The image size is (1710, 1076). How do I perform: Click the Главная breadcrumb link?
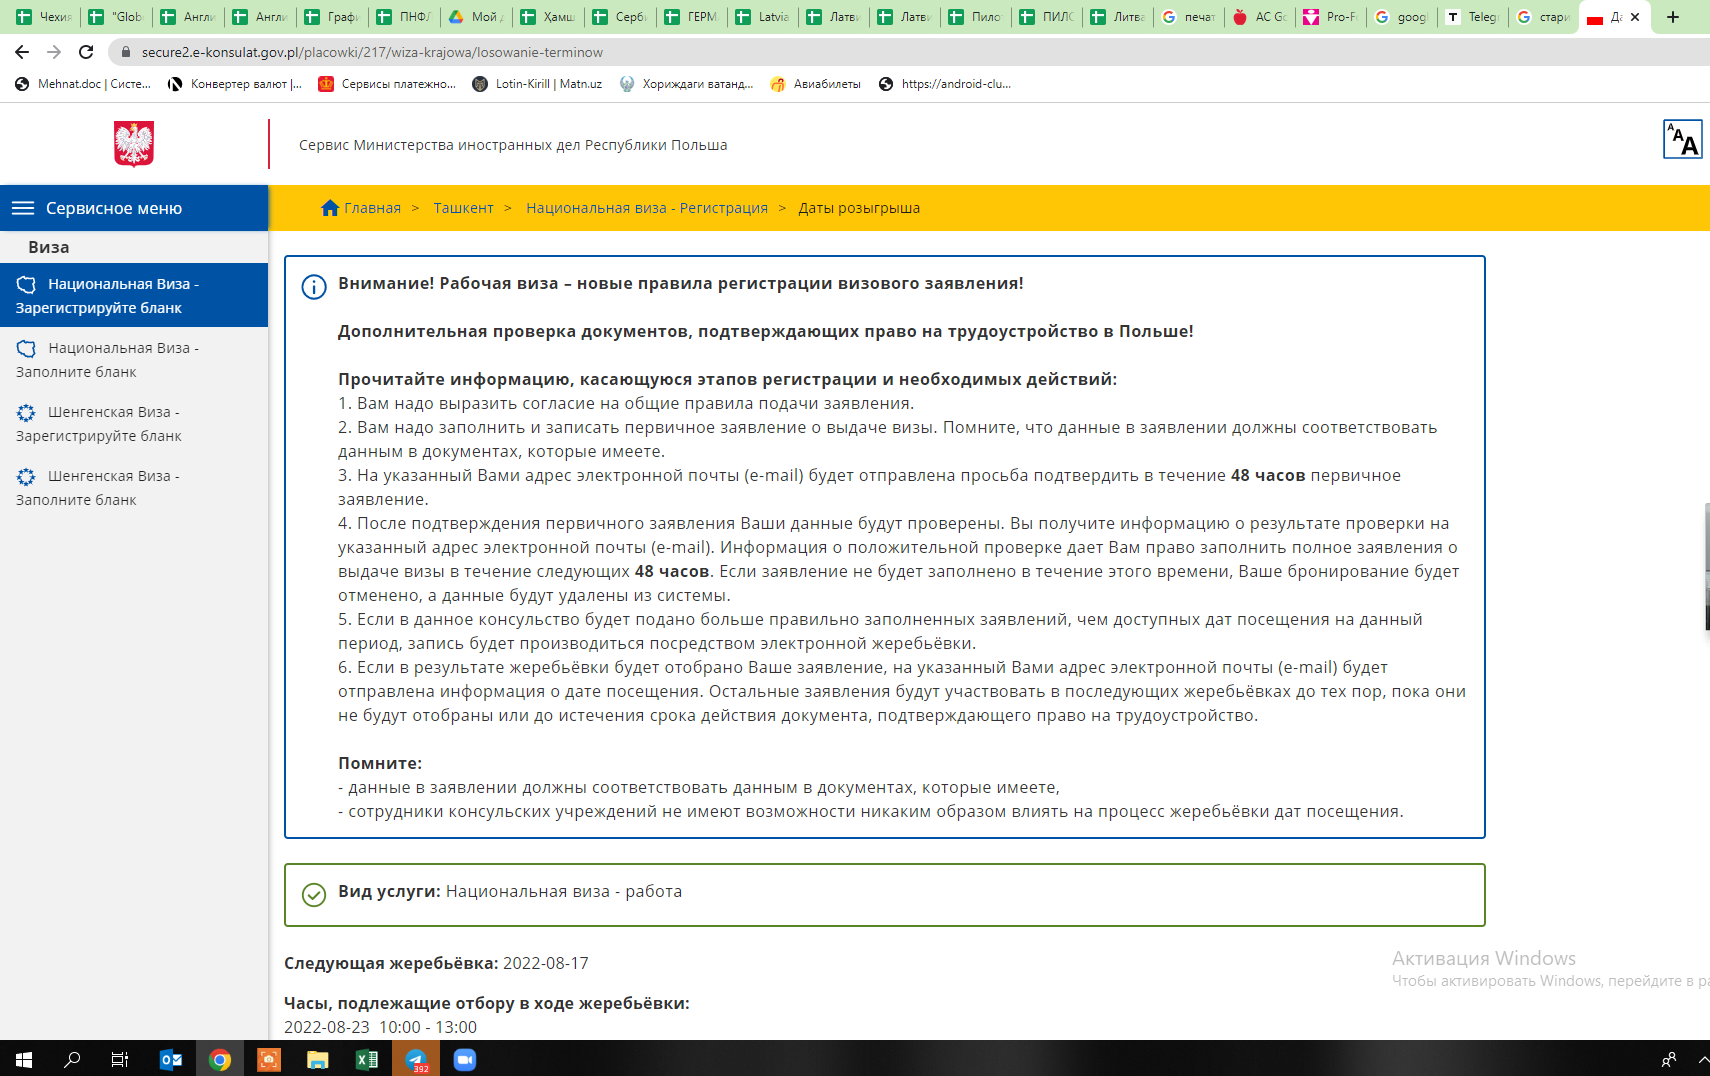coord(372,208)
